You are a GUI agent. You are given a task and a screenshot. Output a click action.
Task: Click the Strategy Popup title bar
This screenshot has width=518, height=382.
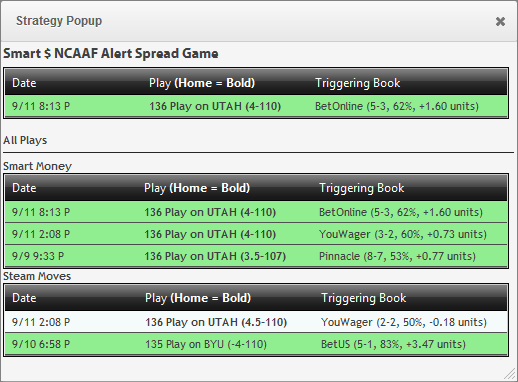(x=259, y=21)
